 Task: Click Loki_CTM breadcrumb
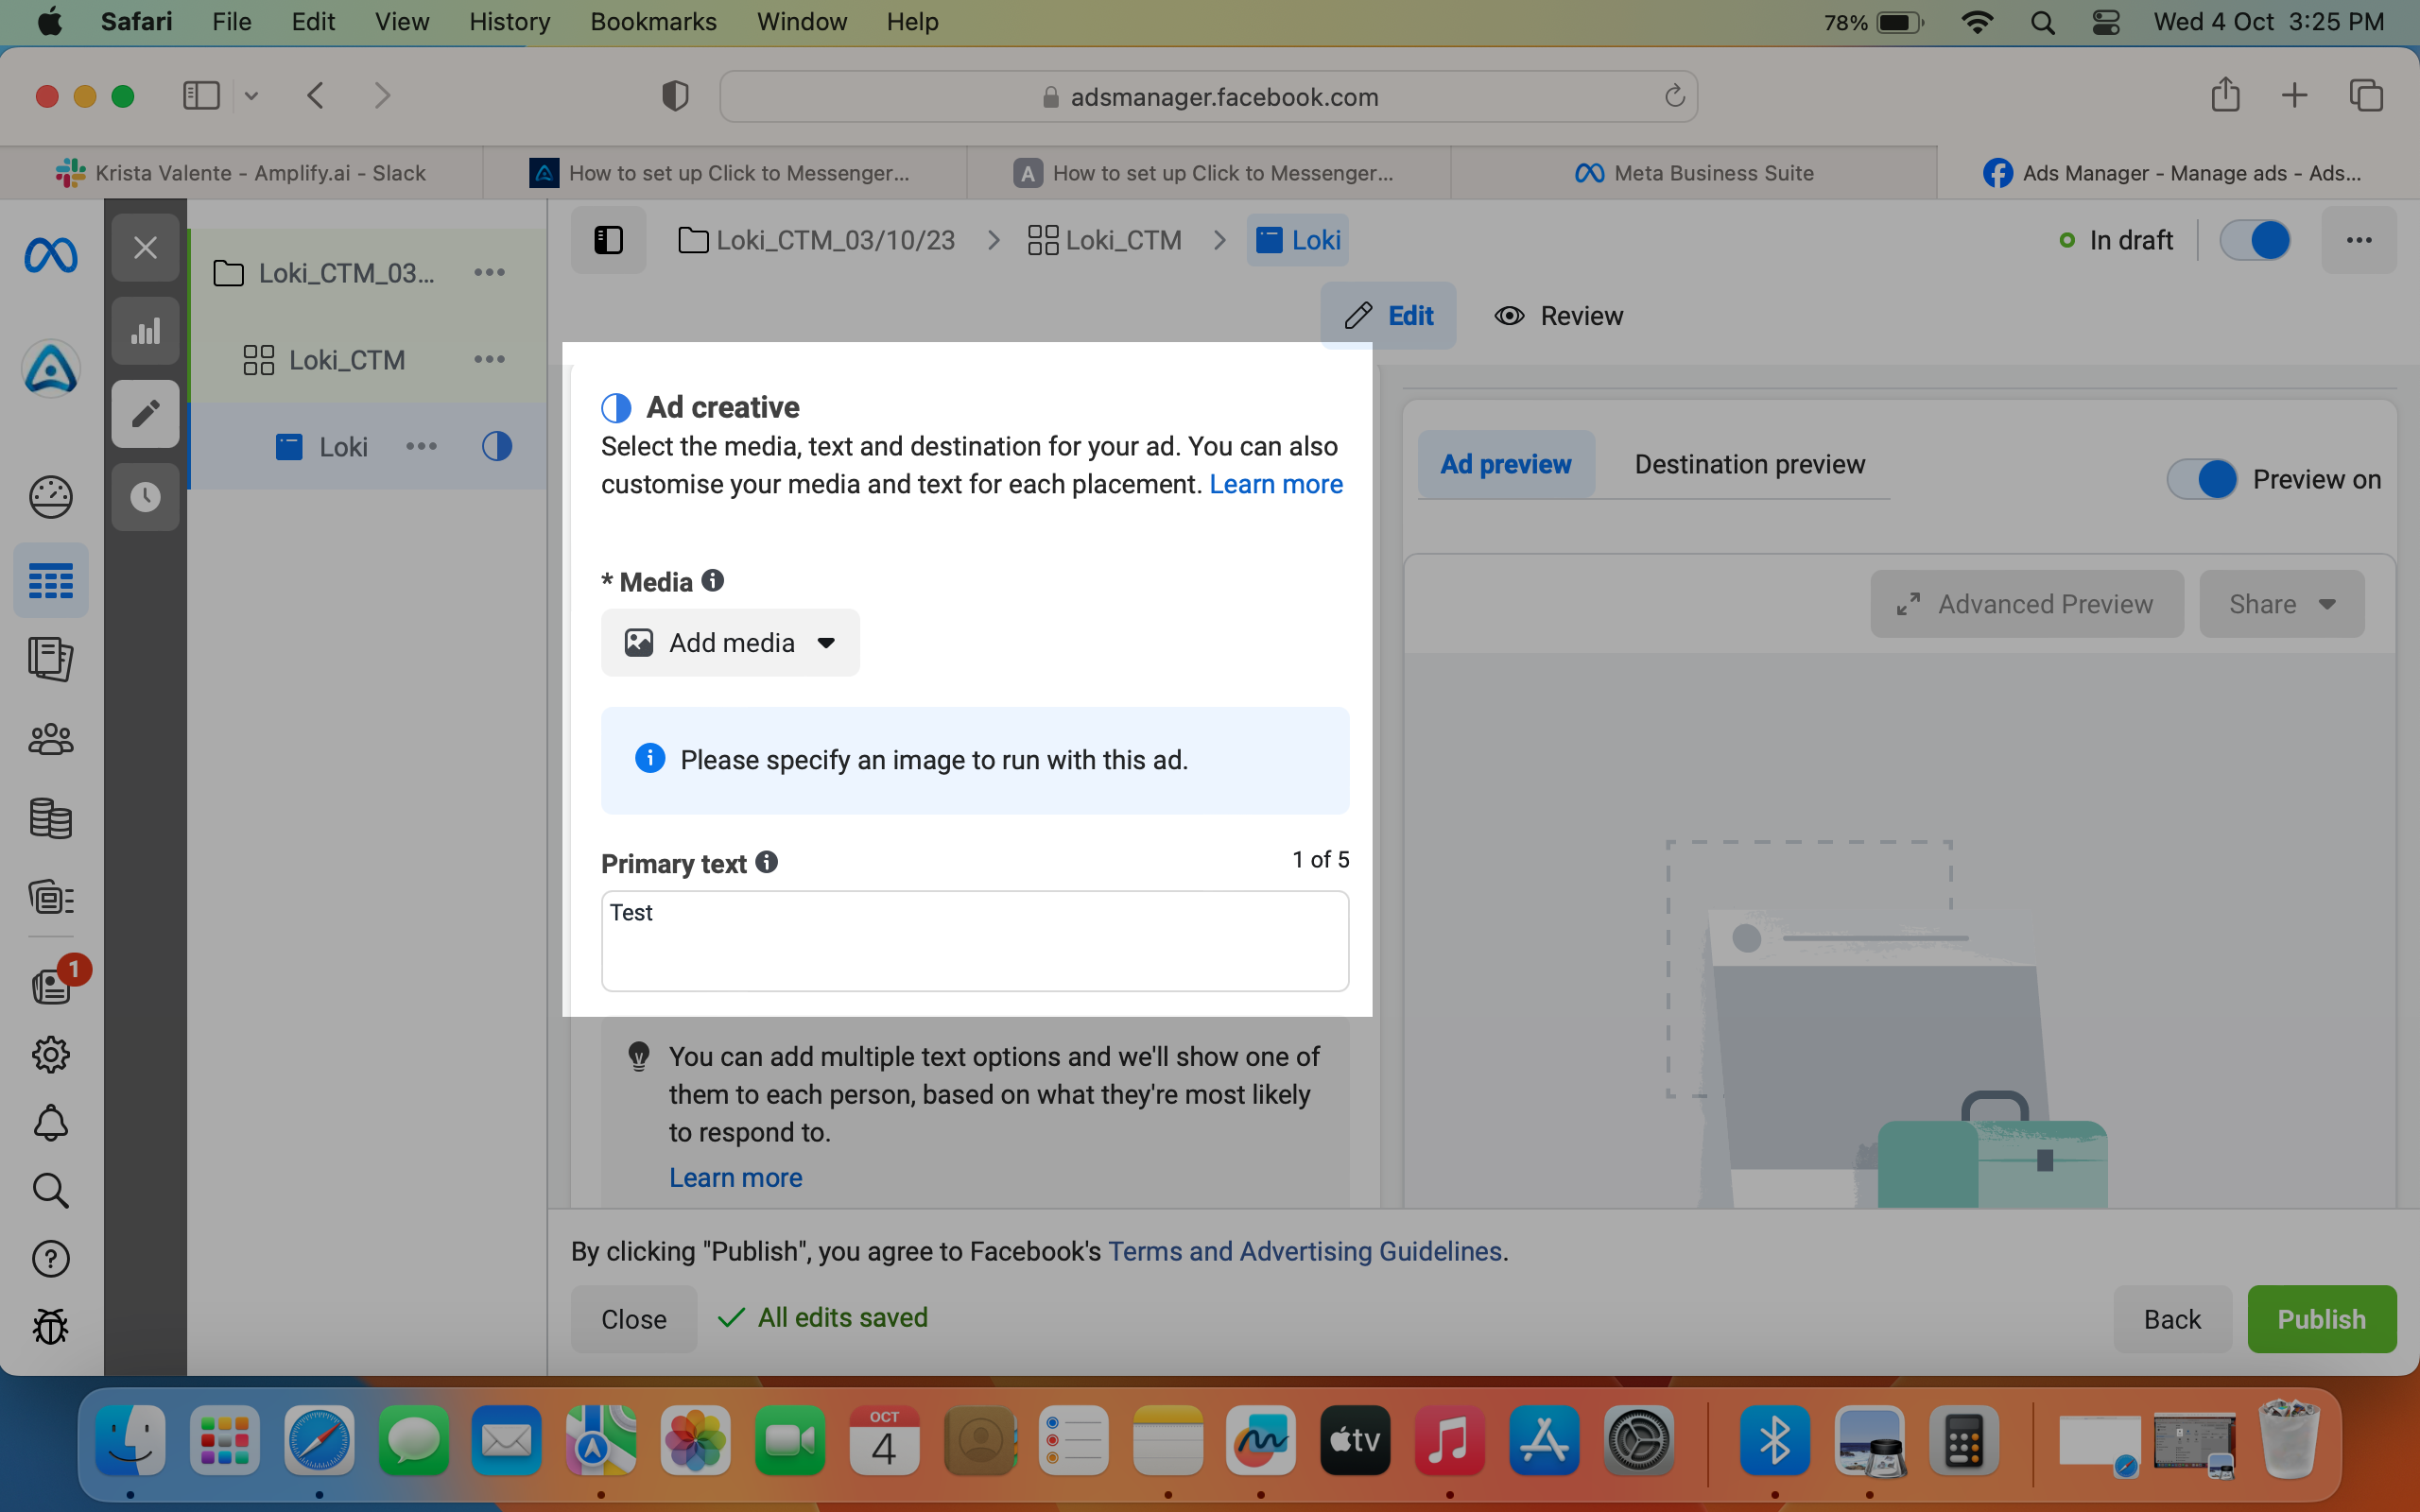[x=1105, y=240]
